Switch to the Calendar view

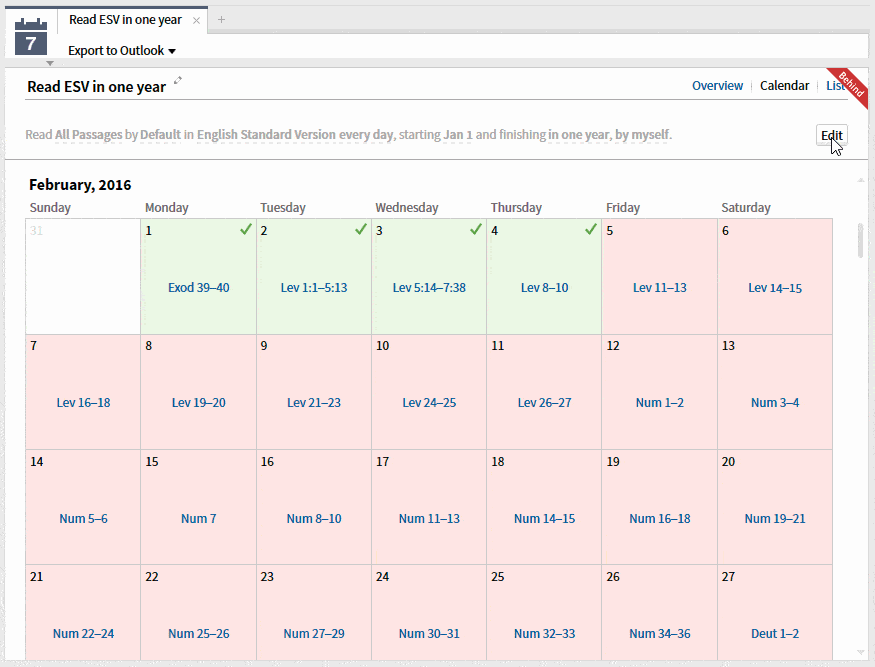pyautogui.click(x=785, y=86)
